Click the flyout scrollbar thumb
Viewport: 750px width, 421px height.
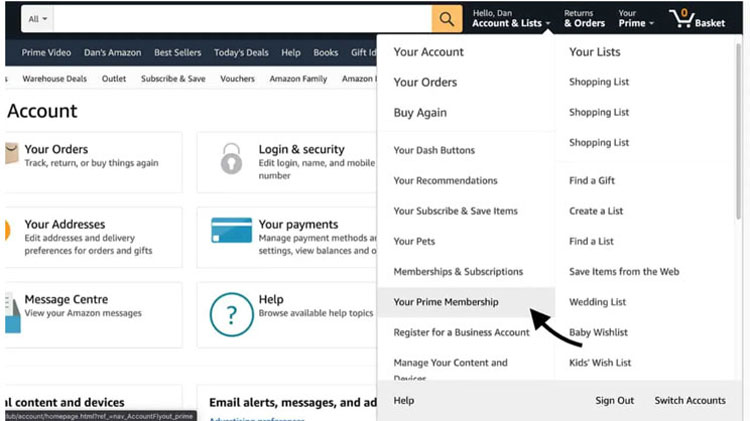pos(739,130)
